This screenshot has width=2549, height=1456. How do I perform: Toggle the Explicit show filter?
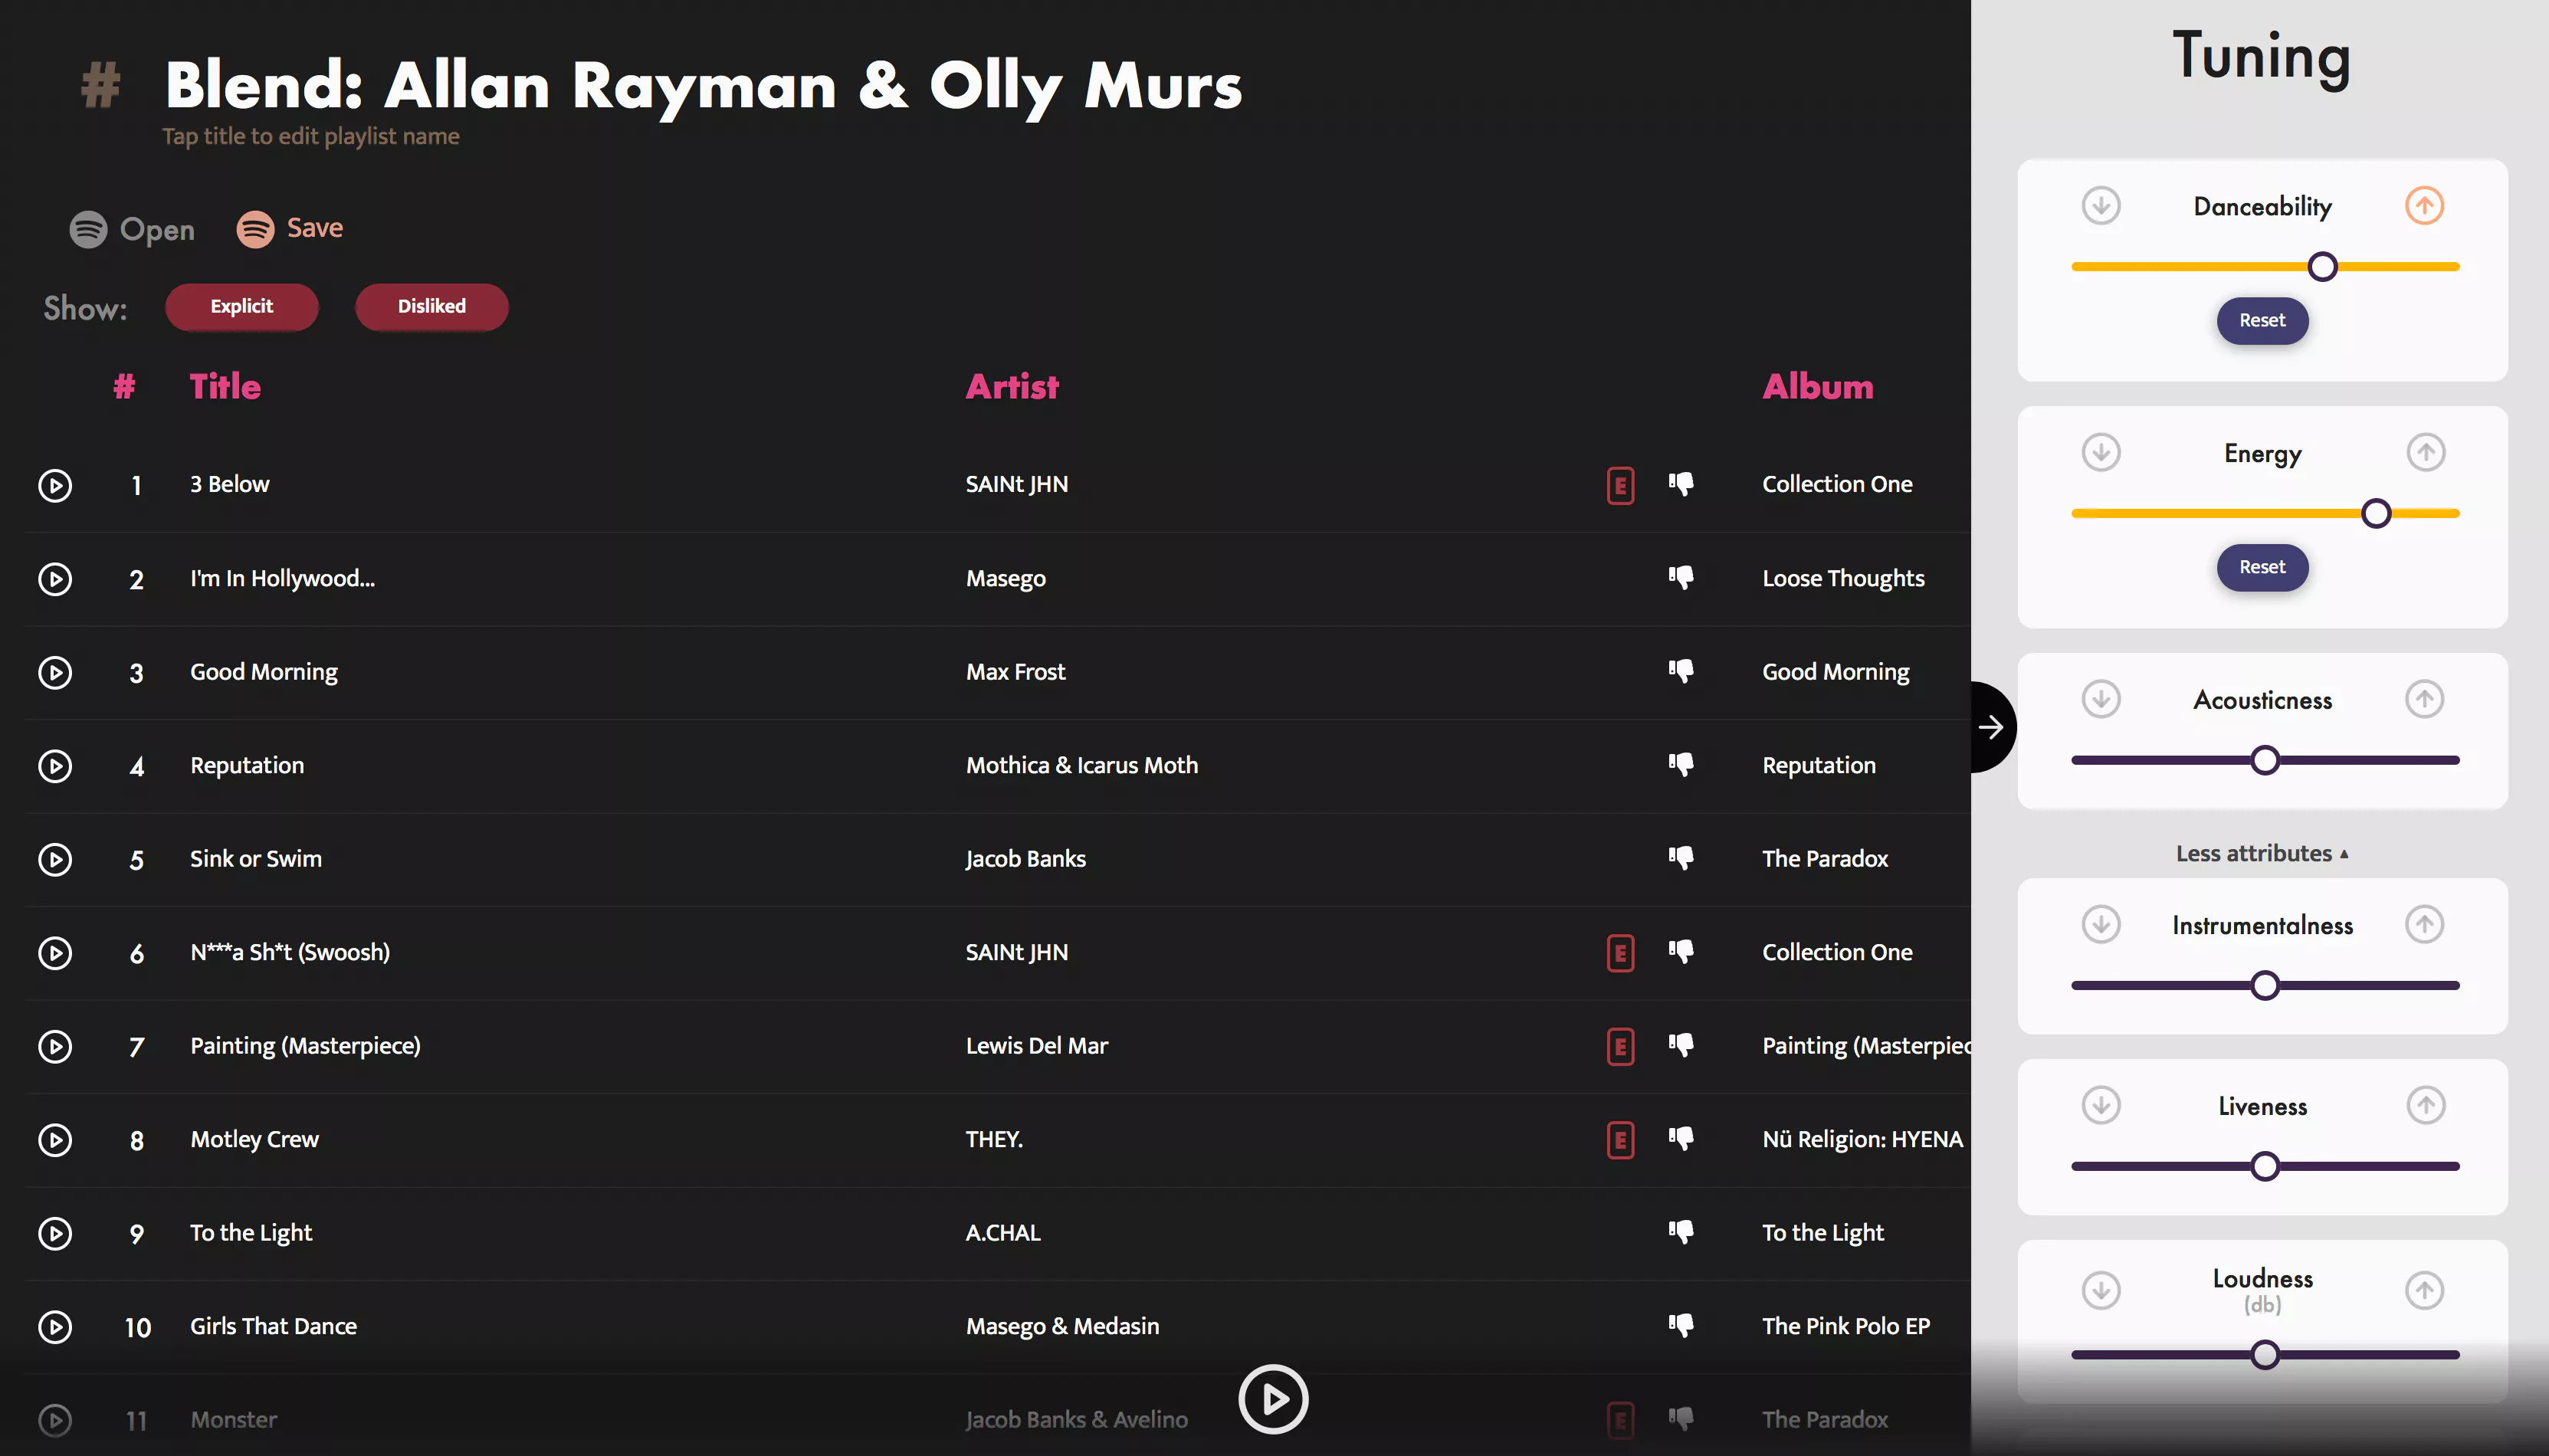tap(241, 306)
